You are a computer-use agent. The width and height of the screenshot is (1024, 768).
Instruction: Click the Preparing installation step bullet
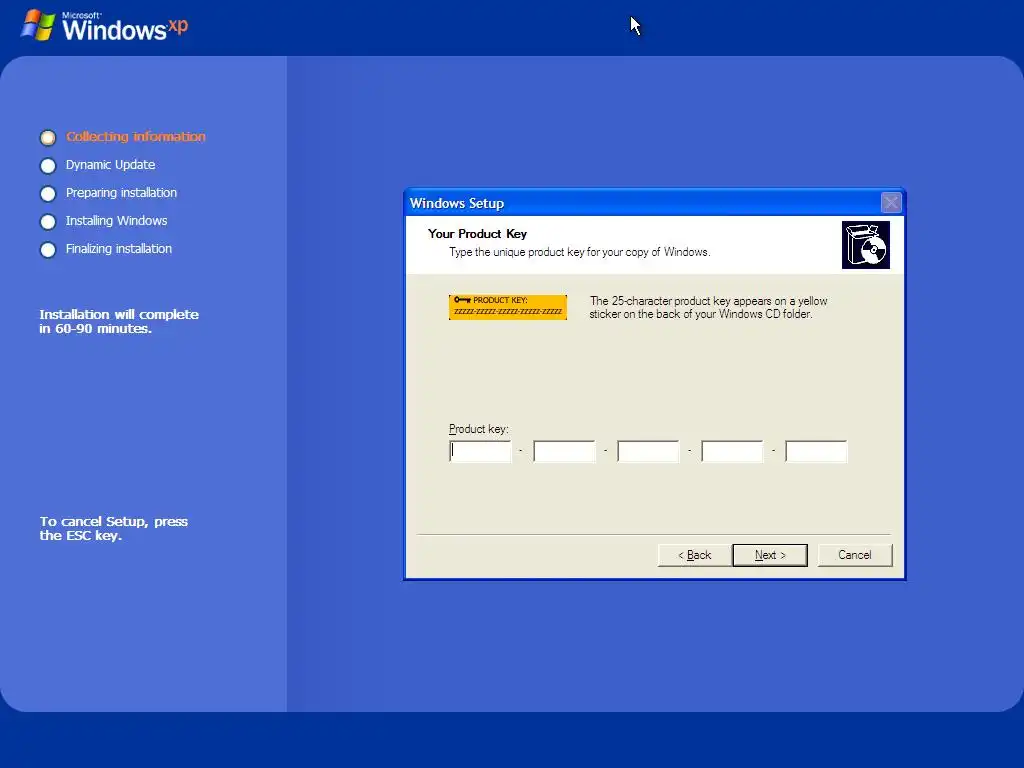pos(48,194)
